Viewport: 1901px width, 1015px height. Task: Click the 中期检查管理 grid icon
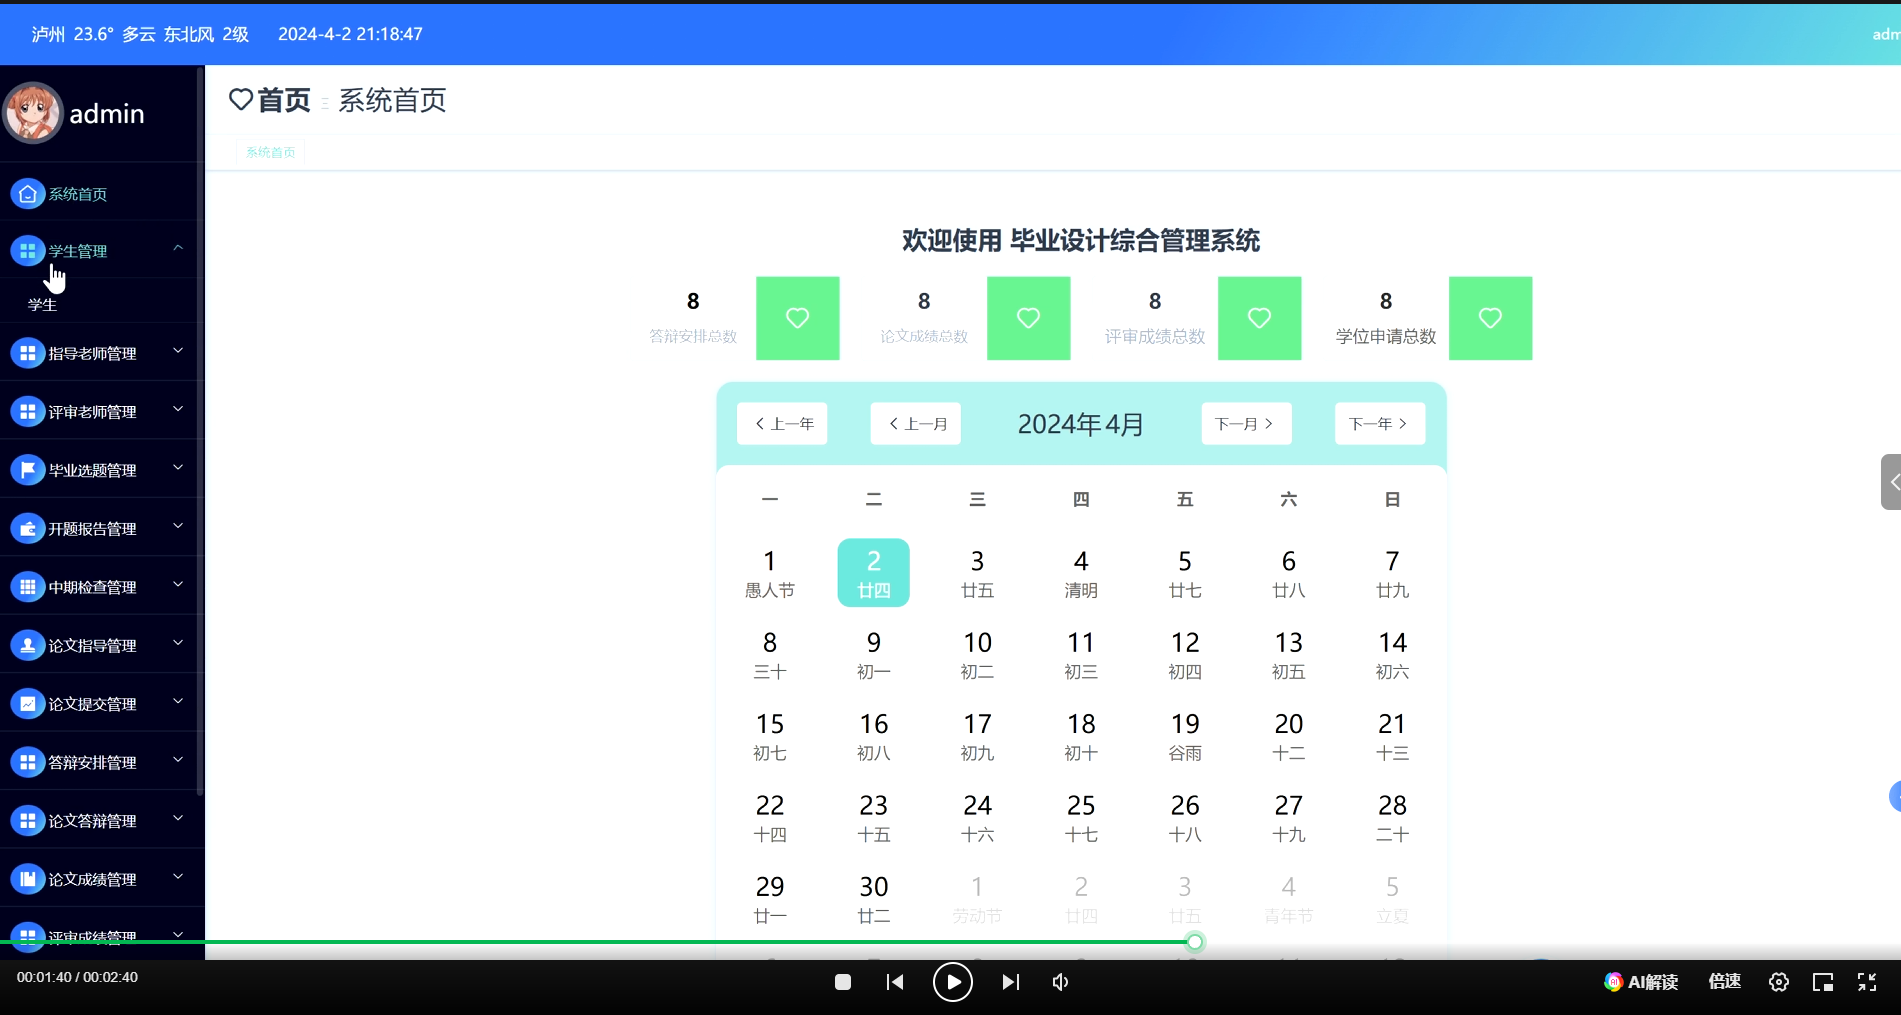coord(28,587)
